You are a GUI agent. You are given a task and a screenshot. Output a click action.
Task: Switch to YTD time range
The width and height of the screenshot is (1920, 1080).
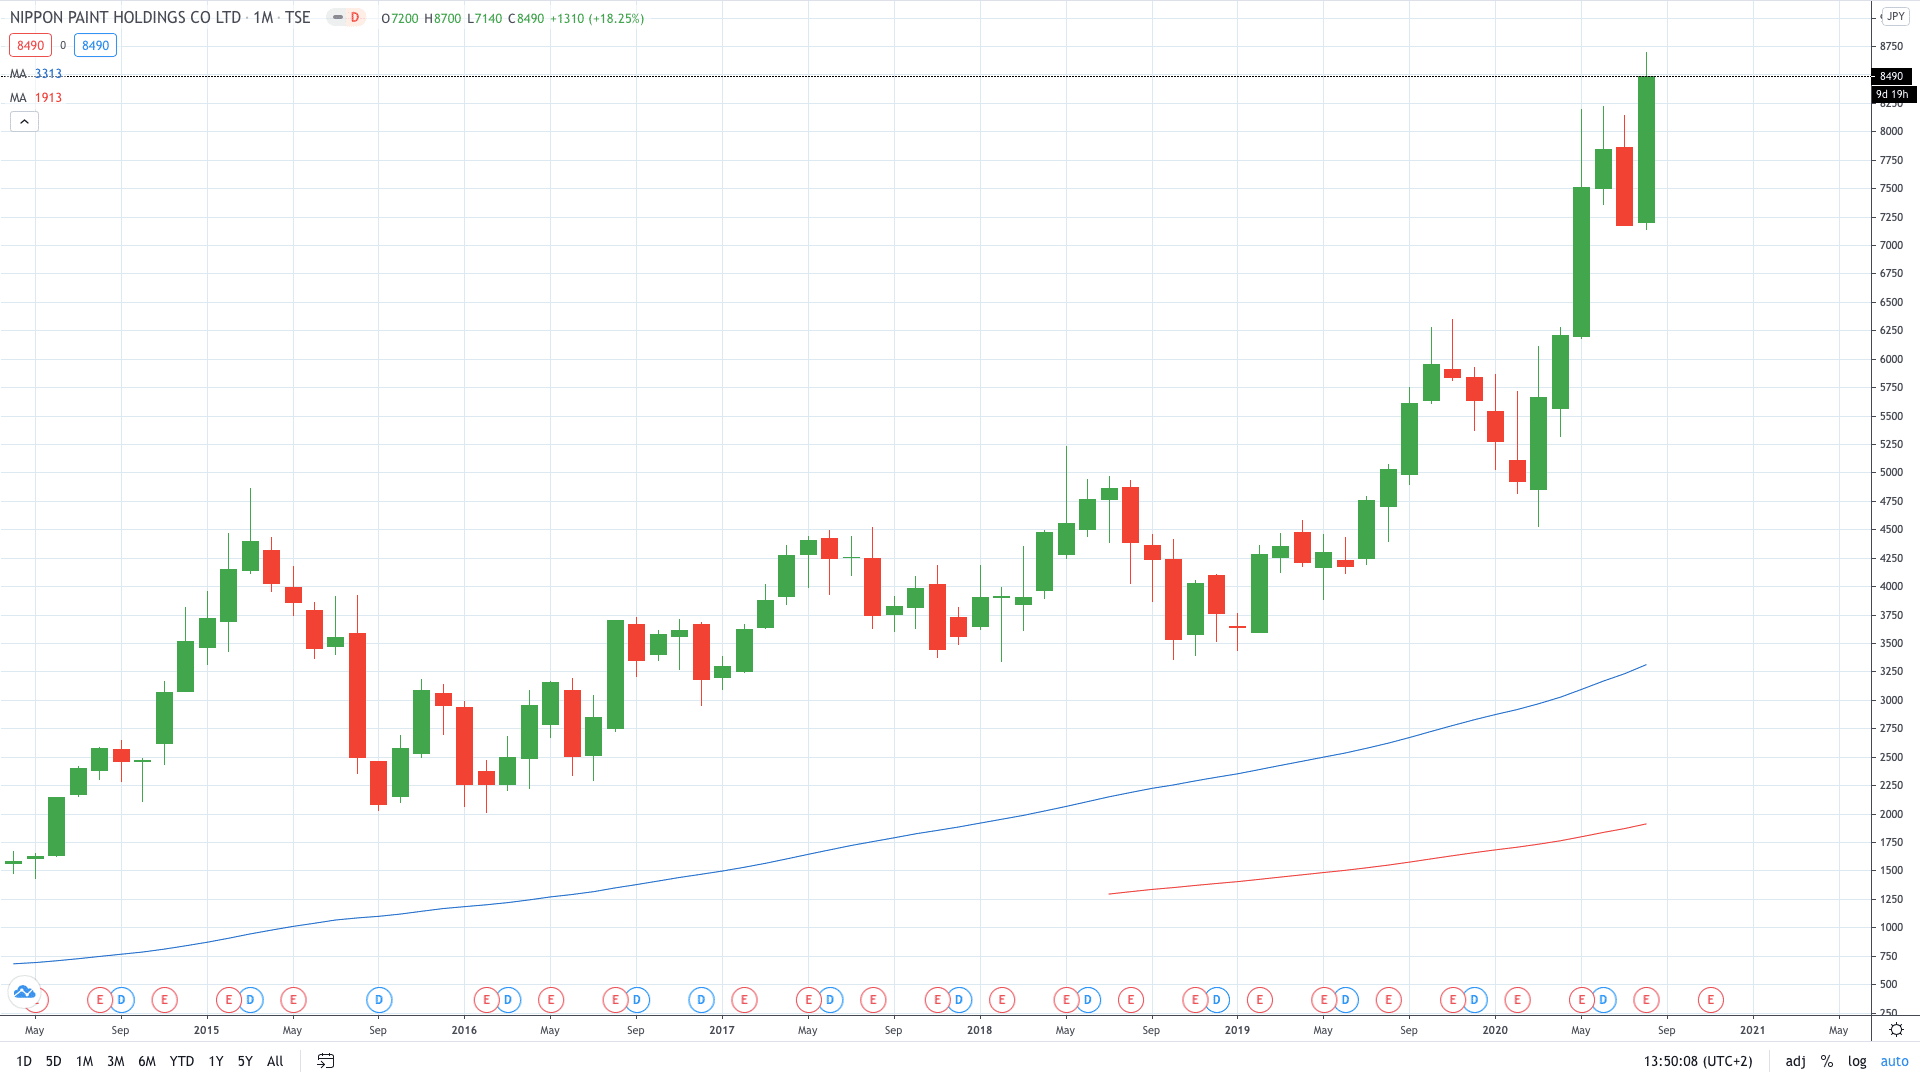click(x=181, y=1061)
